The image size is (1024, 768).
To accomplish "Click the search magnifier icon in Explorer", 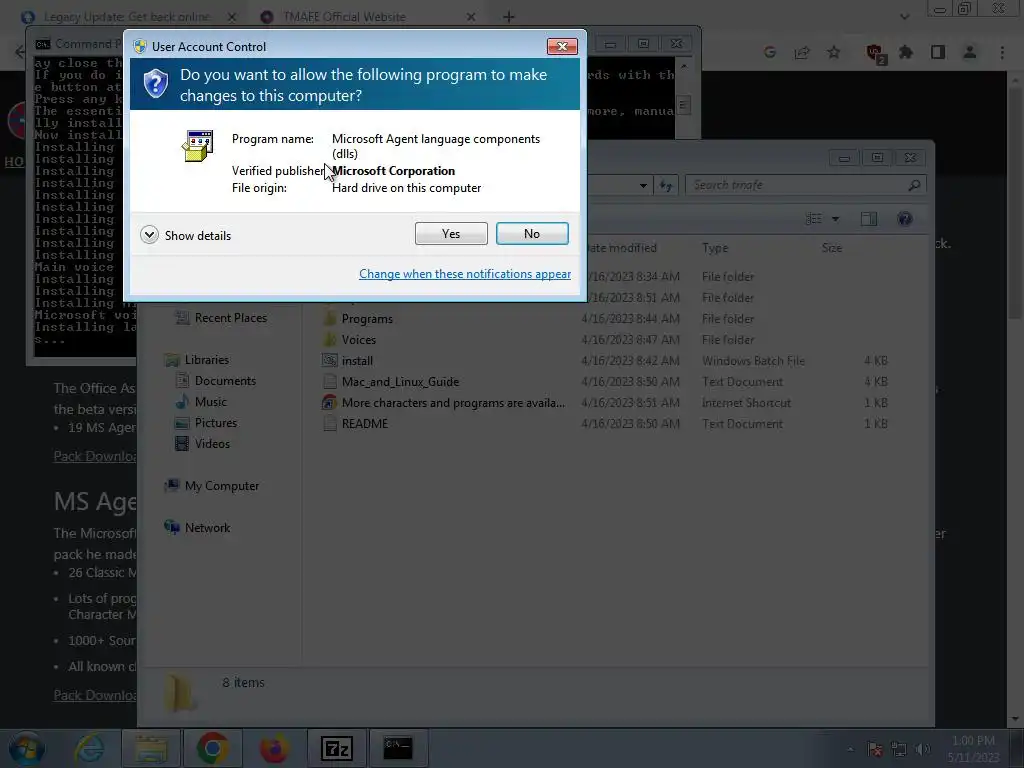I will tap(914, 185).
